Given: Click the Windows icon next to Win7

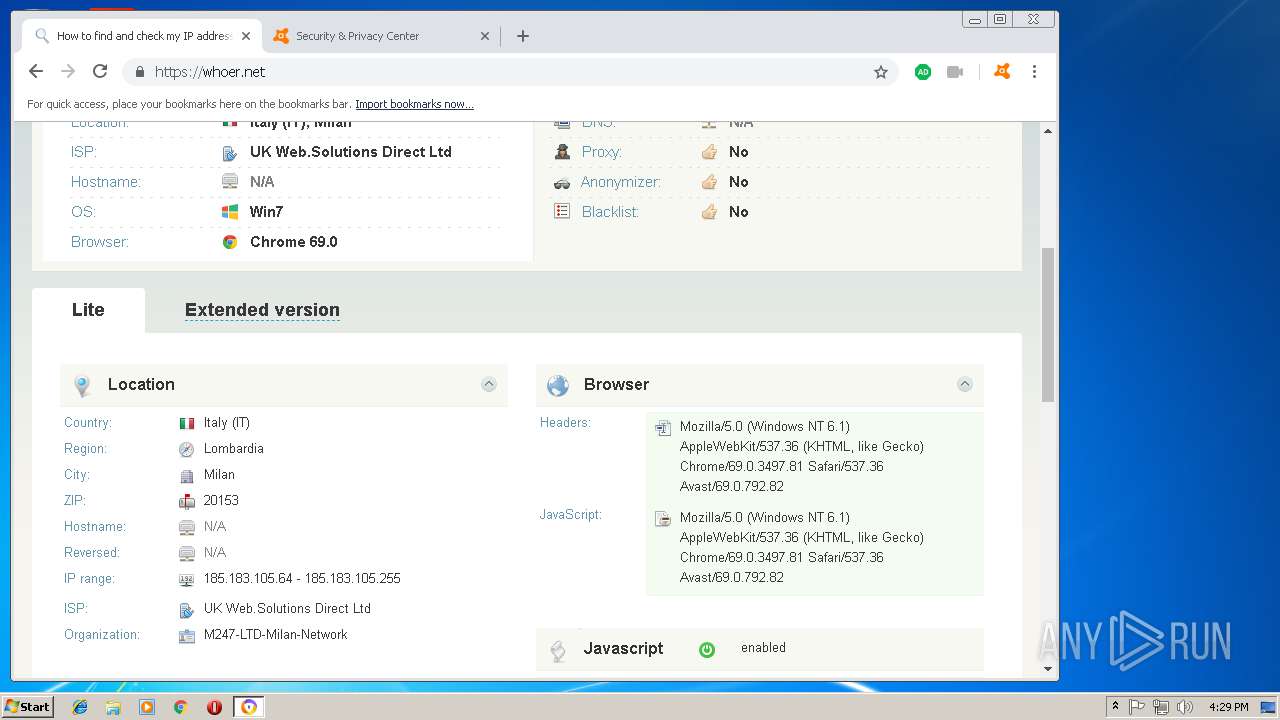Looking at the screenshot, I should [x=230, y=212].
